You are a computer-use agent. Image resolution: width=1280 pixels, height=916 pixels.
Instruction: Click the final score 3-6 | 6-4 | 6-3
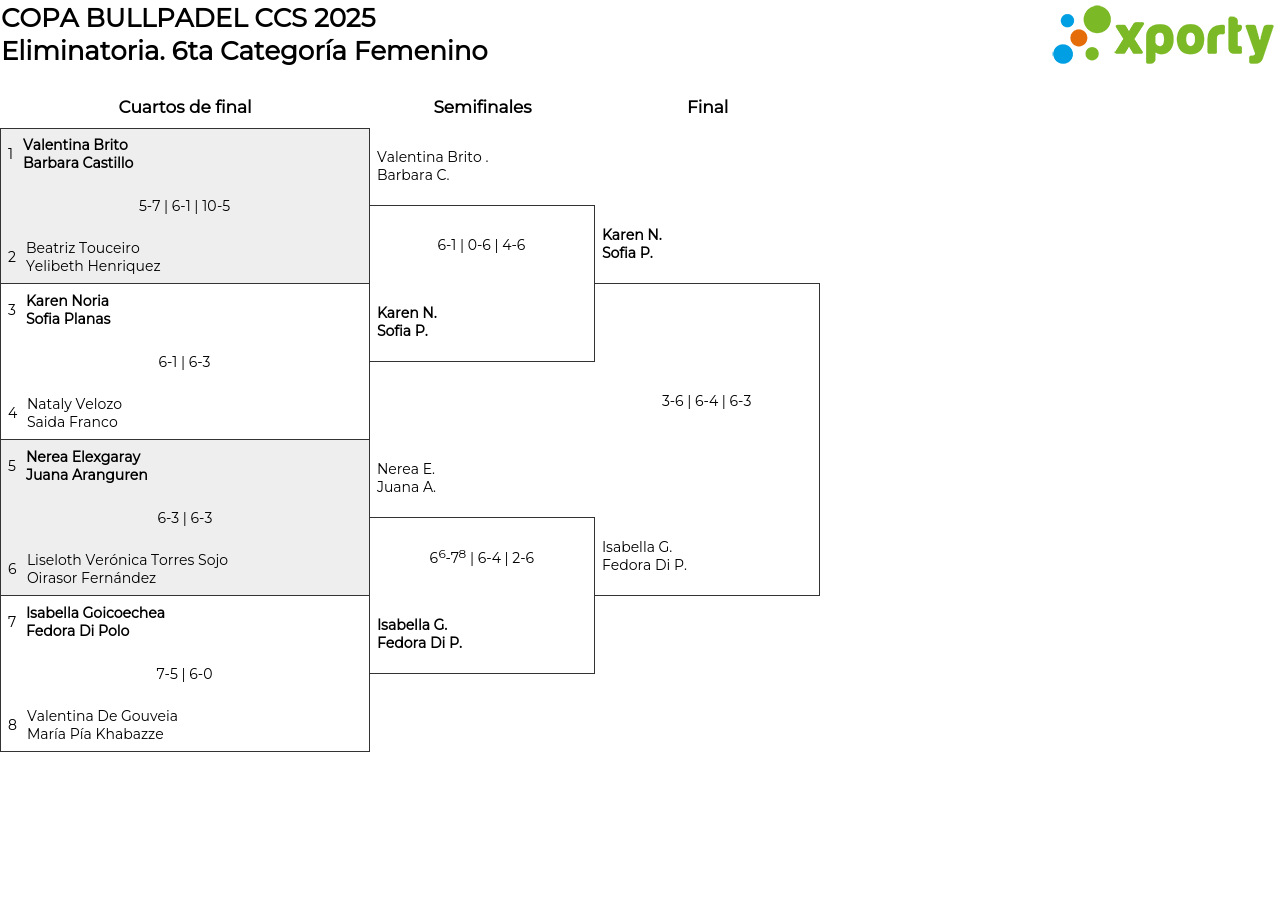[x=706, y=401]
